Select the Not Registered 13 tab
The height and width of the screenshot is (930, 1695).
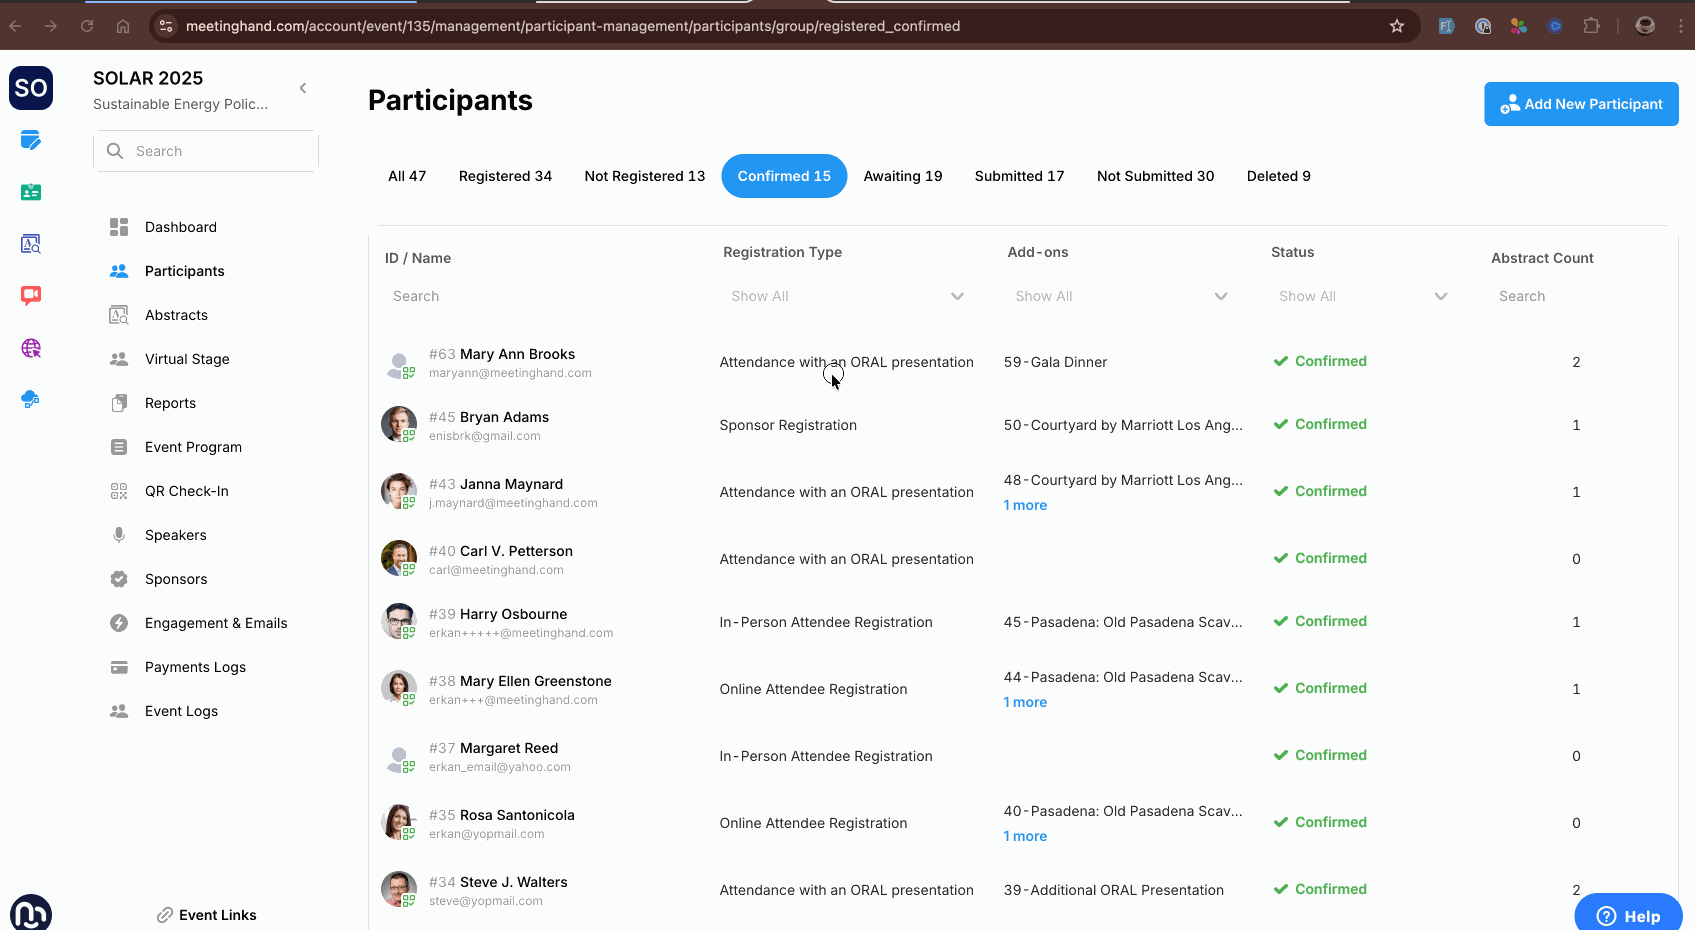[x=644, y=176]
